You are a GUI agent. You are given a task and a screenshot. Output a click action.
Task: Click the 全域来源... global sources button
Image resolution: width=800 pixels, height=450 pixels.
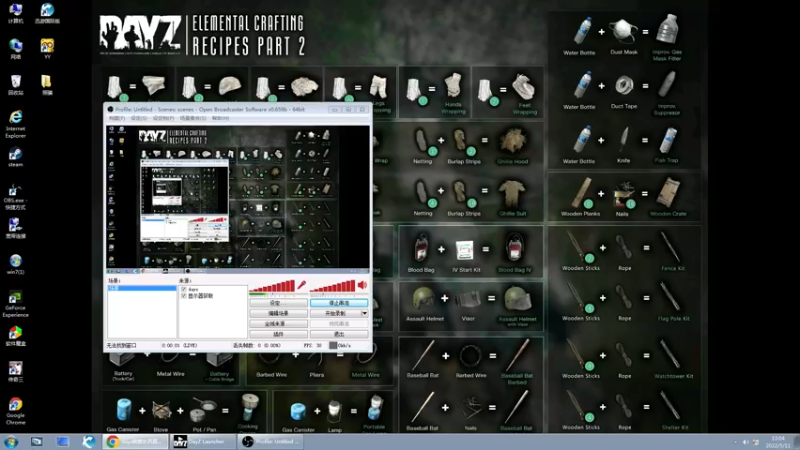pos(278,323)
